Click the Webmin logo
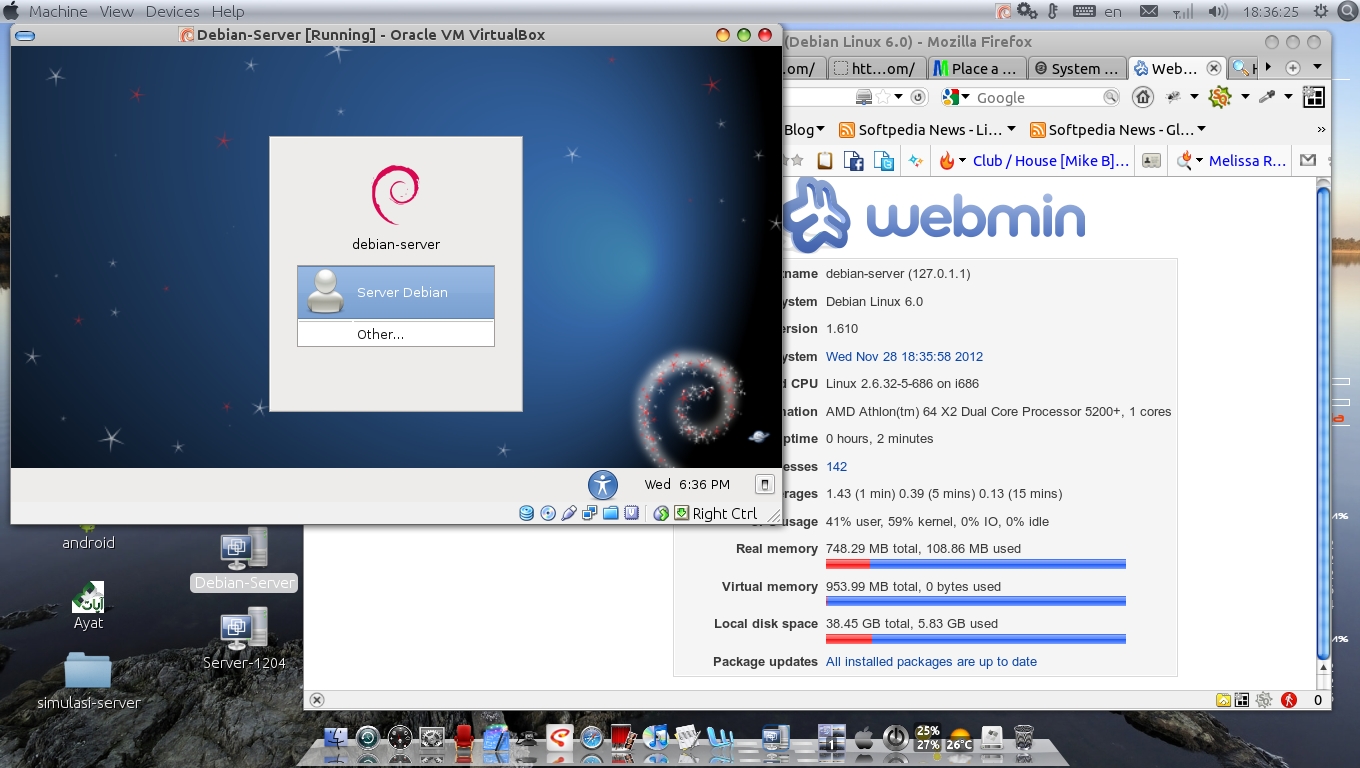The height and width of the screenshot is (768, 1360). [932, 214]
